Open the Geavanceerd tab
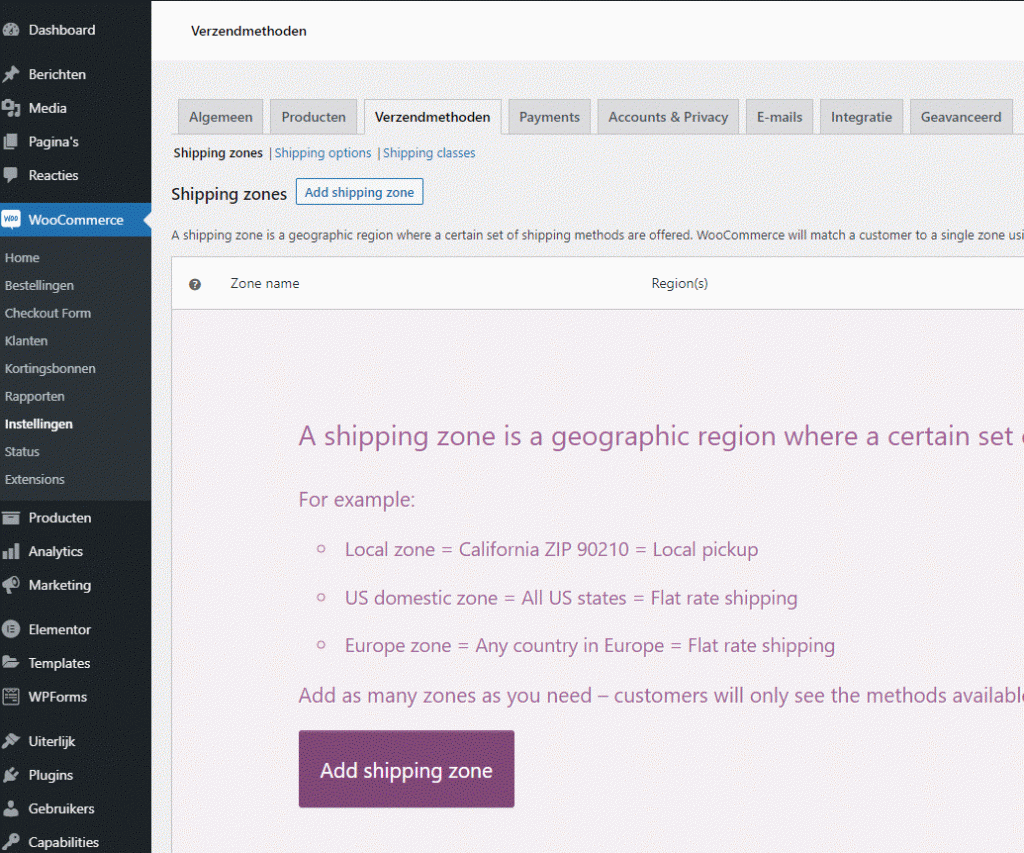The width and height of the screenshot is (1024, 853). [x=961, y=117]
